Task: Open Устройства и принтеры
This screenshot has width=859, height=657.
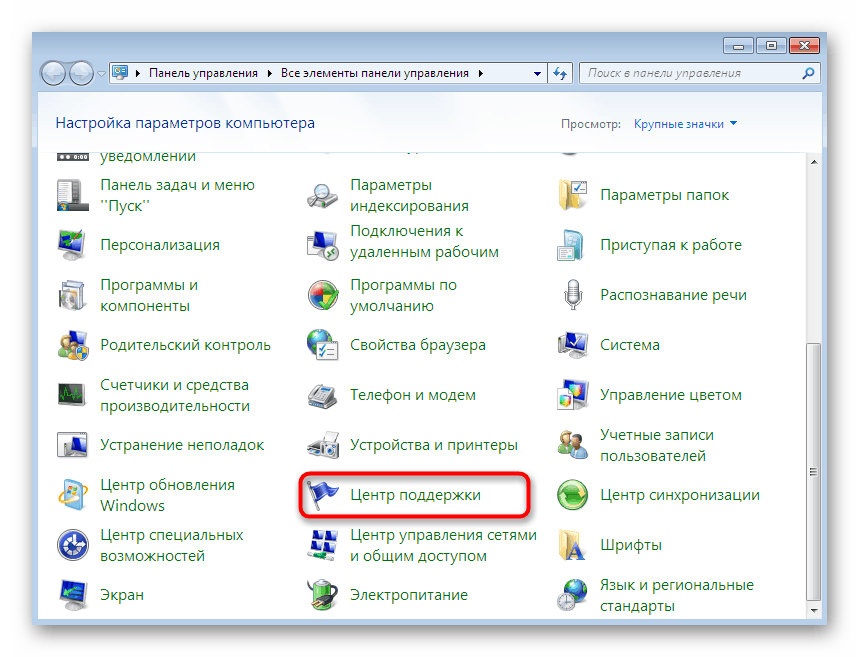Action: click(432, 444)
